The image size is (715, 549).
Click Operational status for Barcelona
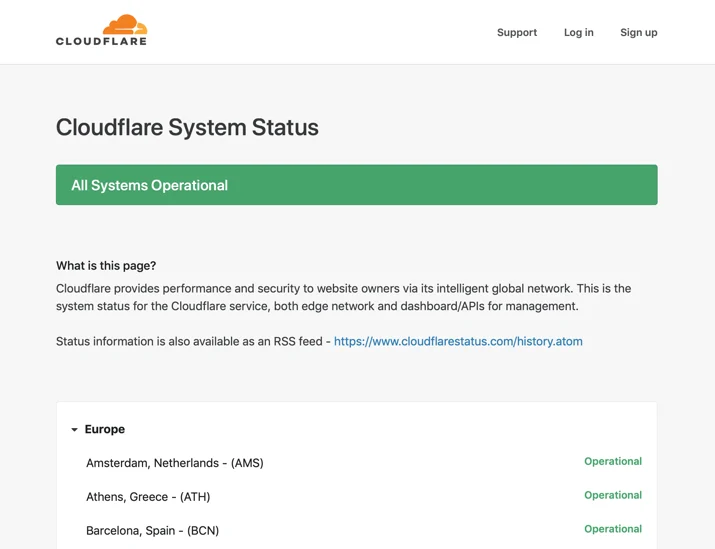613,528
